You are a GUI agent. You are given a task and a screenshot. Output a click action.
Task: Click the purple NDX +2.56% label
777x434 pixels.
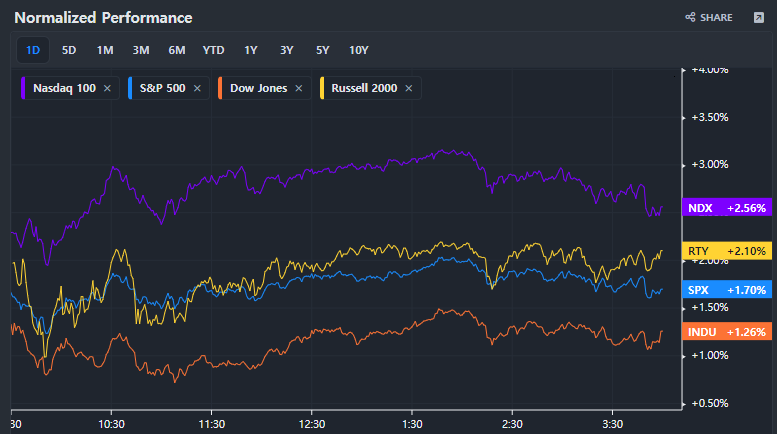[x=727, y=208]
